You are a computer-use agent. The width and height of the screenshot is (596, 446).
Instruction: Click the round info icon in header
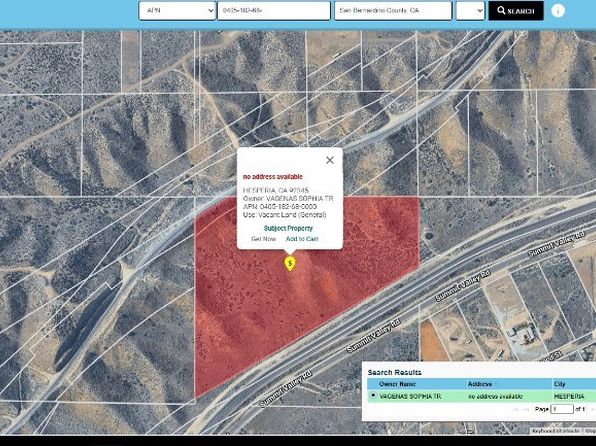pos(558,11)
